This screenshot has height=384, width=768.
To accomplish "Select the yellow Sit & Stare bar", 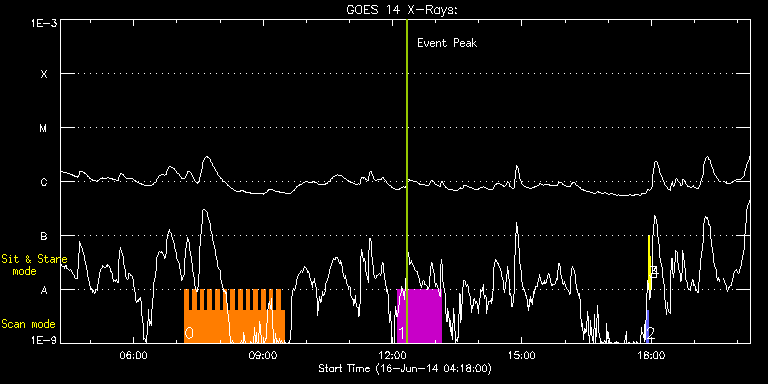I will pos(649,263).
